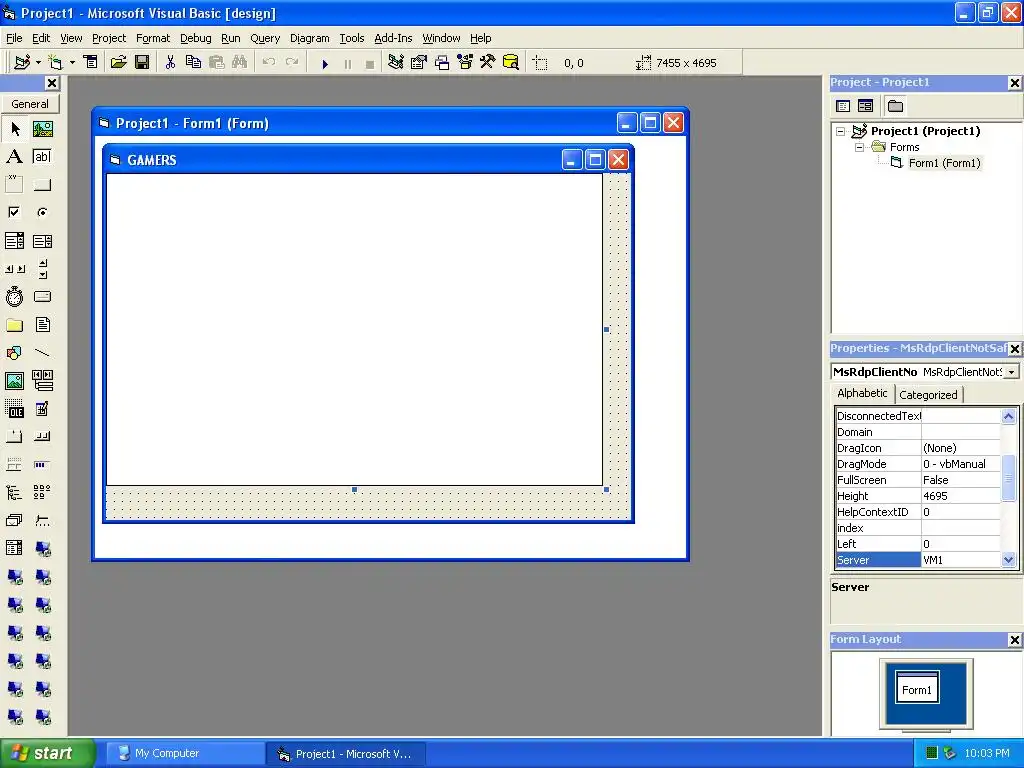Select the horizontal scroll bar tool
Viewport: 1024px width, 768px height.
click(14, 268)
